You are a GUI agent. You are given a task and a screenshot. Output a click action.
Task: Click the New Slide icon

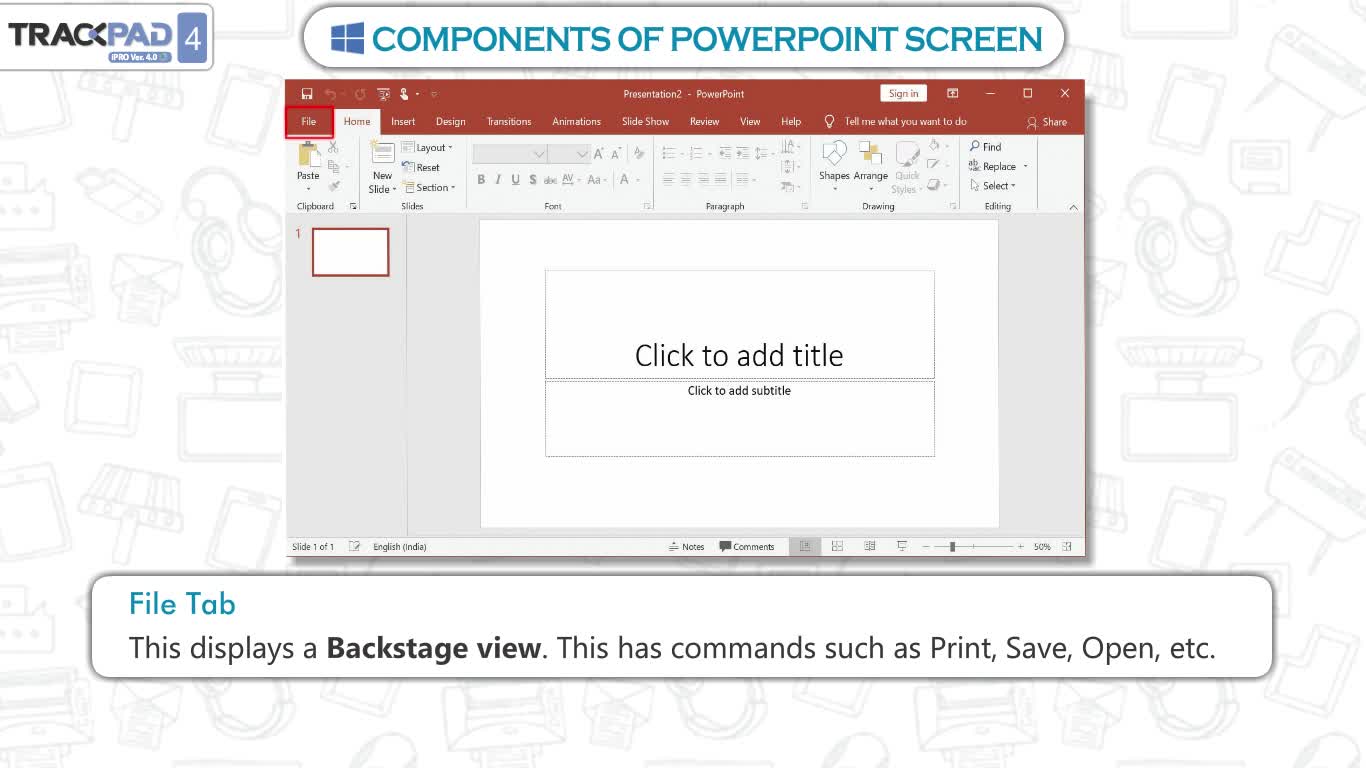(x=382, y=153)
